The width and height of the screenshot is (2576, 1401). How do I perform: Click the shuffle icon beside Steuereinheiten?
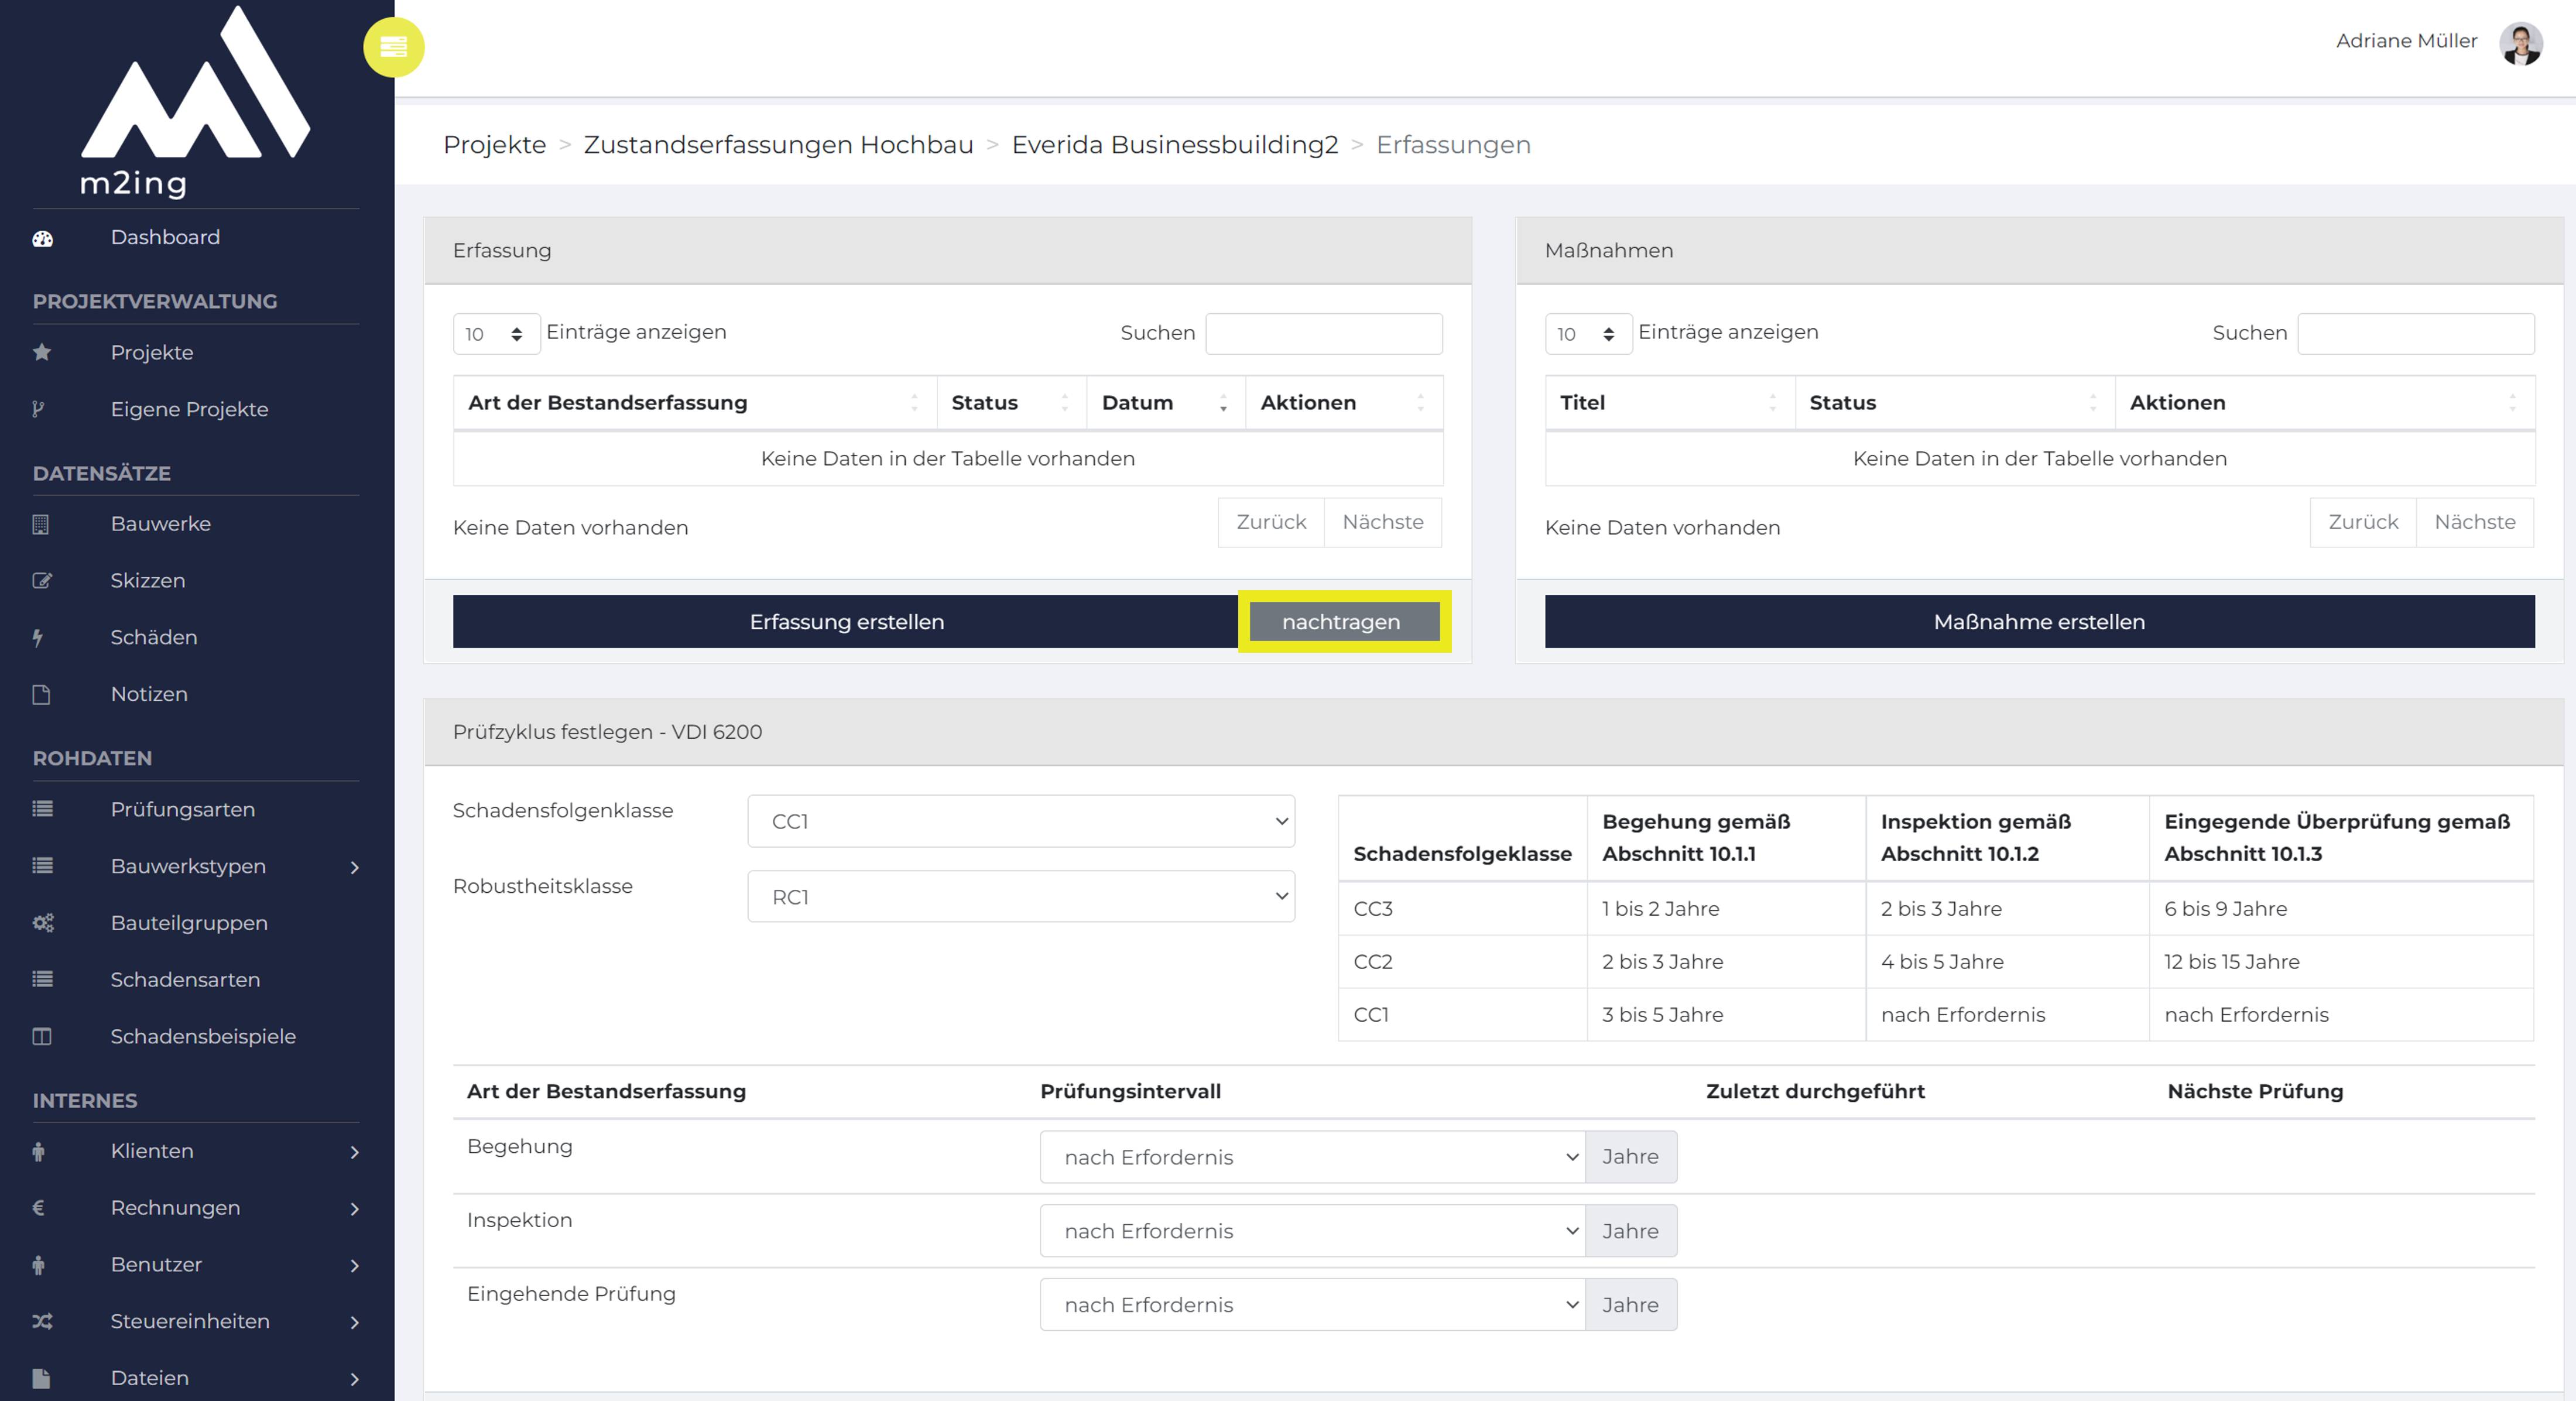(42, 1321)
